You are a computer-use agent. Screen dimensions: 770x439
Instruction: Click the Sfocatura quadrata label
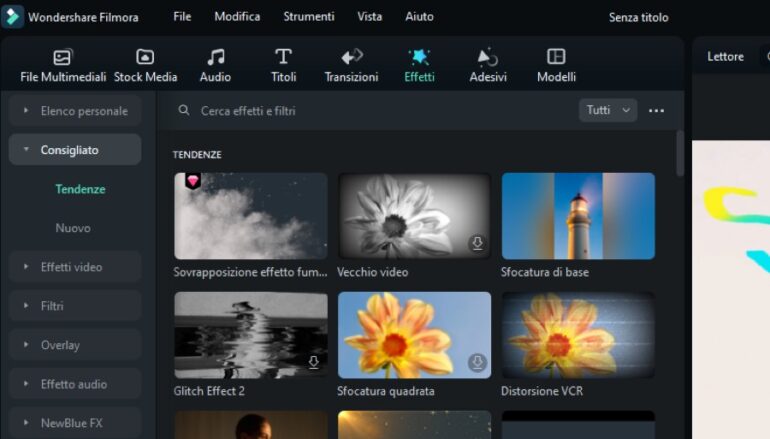(x=385, y=391)
